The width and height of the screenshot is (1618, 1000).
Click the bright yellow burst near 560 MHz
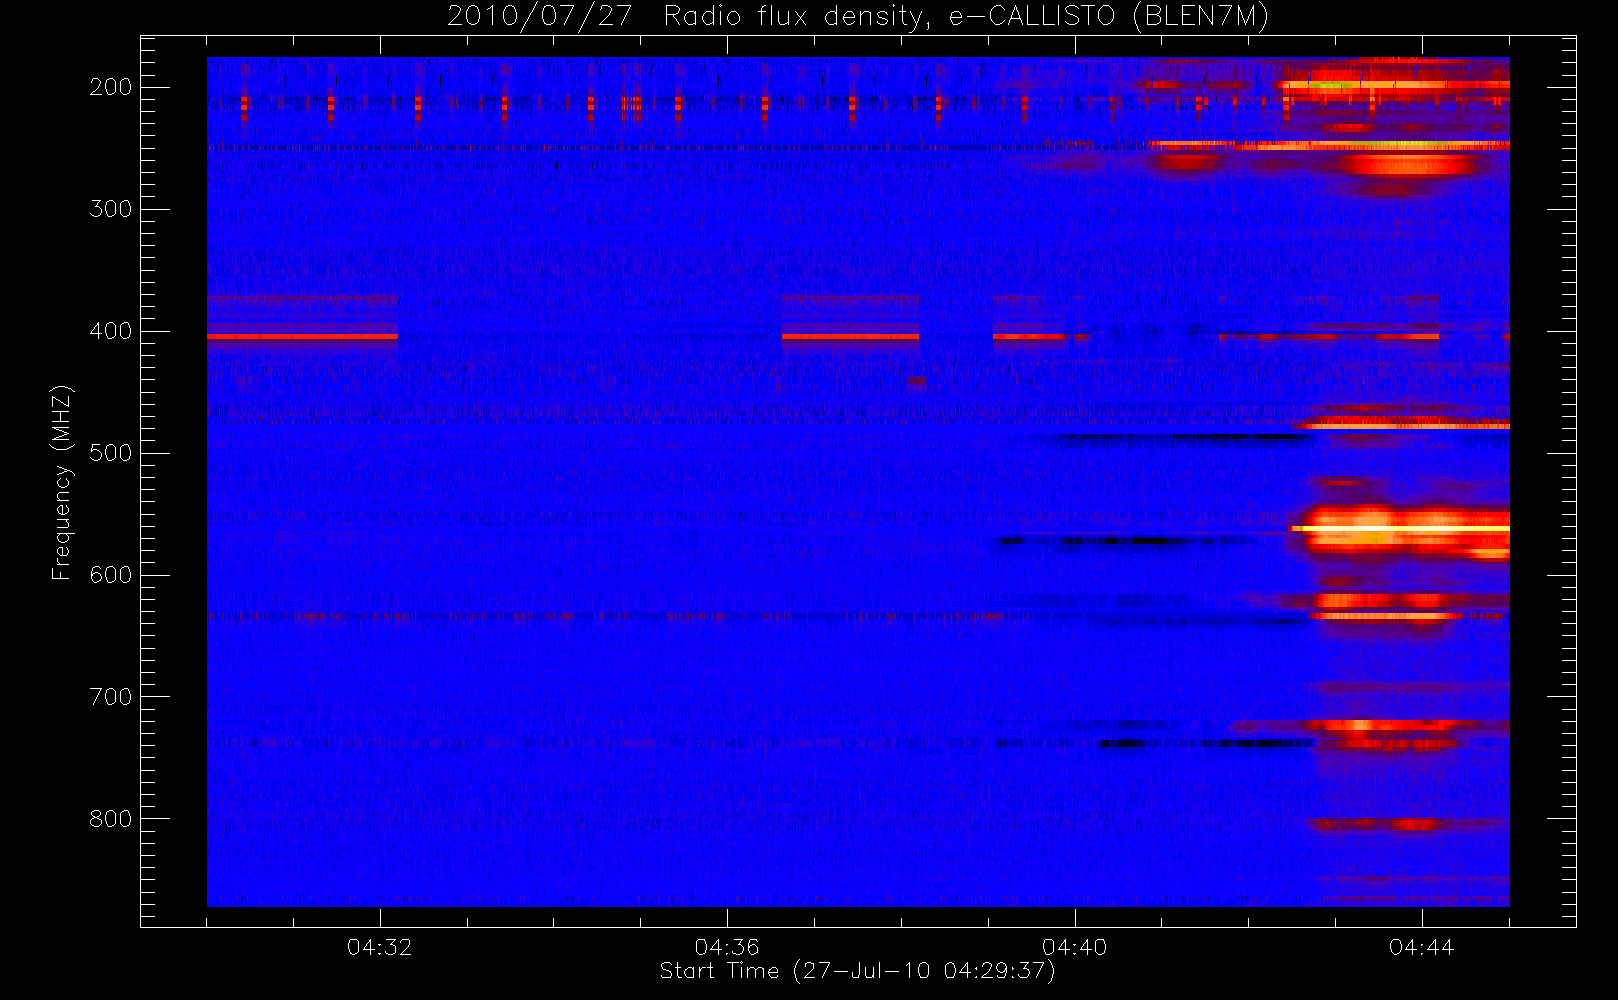1400,529
